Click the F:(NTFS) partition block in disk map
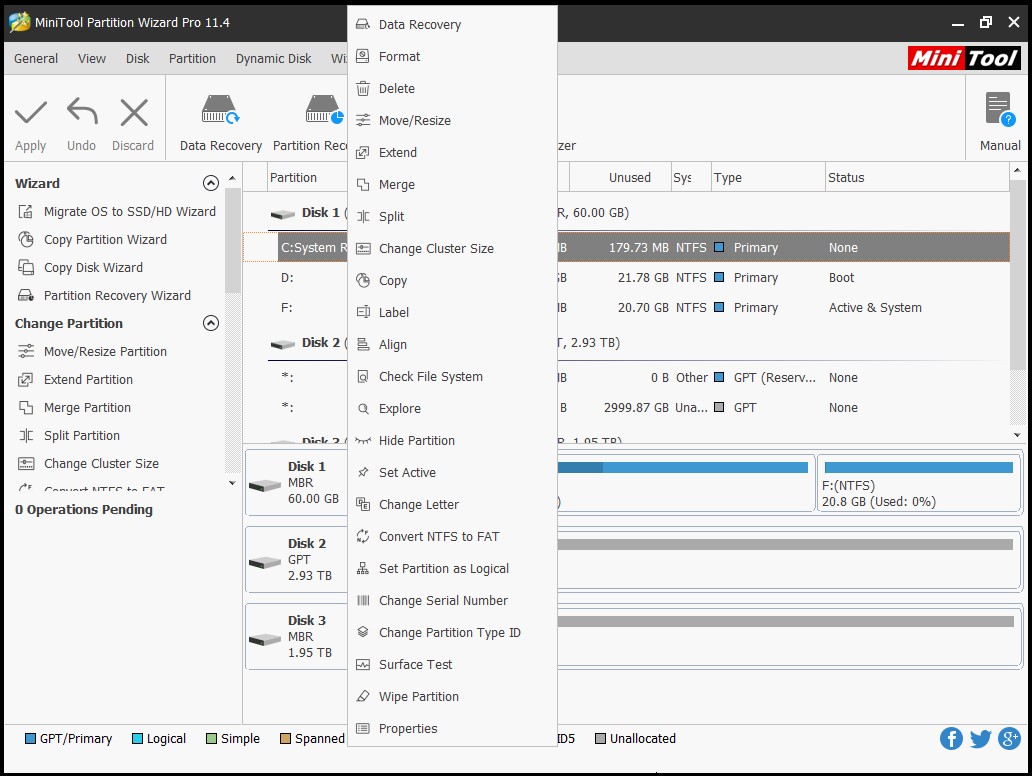The height and width of the screenshot is (776, 1032). [x=918, y=484]
